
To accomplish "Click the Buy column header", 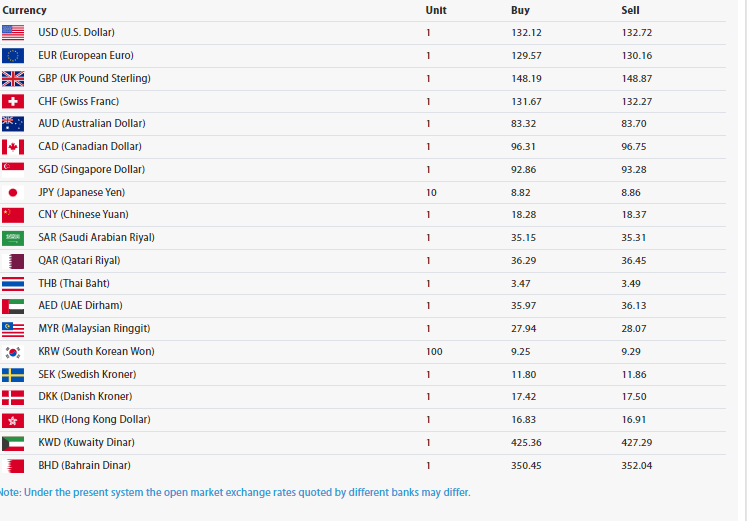I will (x=520, y=10).
